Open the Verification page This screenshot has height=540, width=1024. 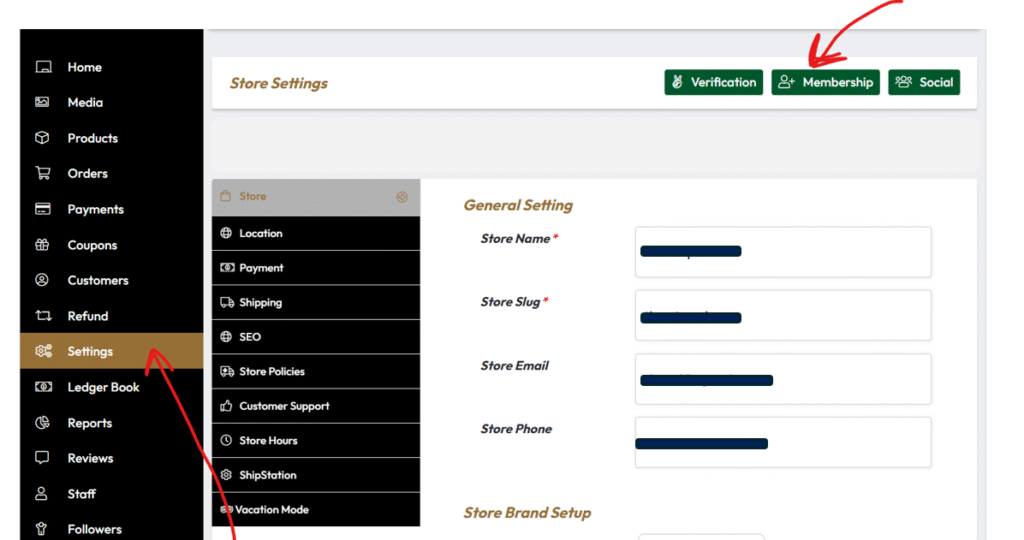tap(714, 82)
